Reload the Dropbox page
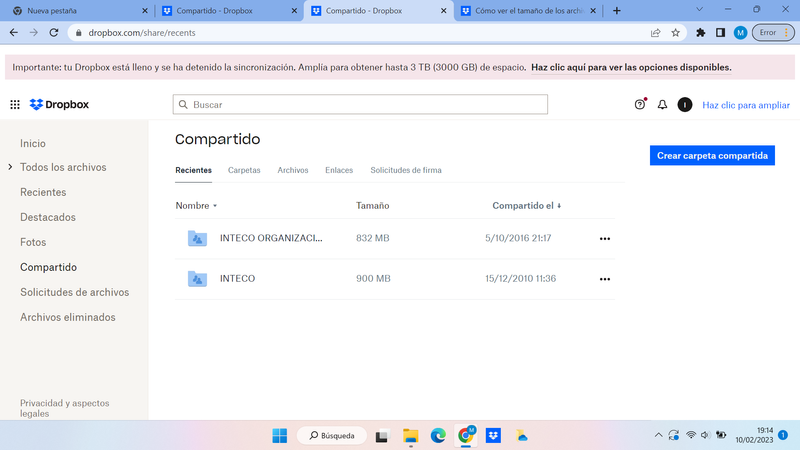 [54, 33]
